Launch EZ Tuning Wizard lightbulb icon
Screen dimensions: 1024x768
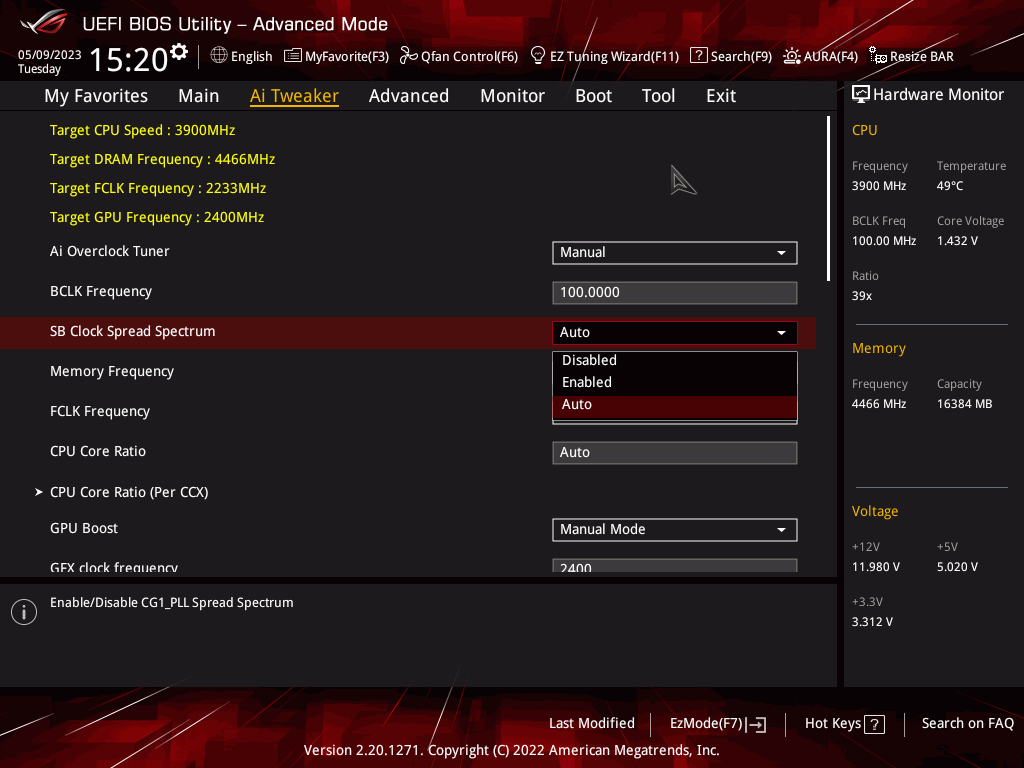point(537,56)
